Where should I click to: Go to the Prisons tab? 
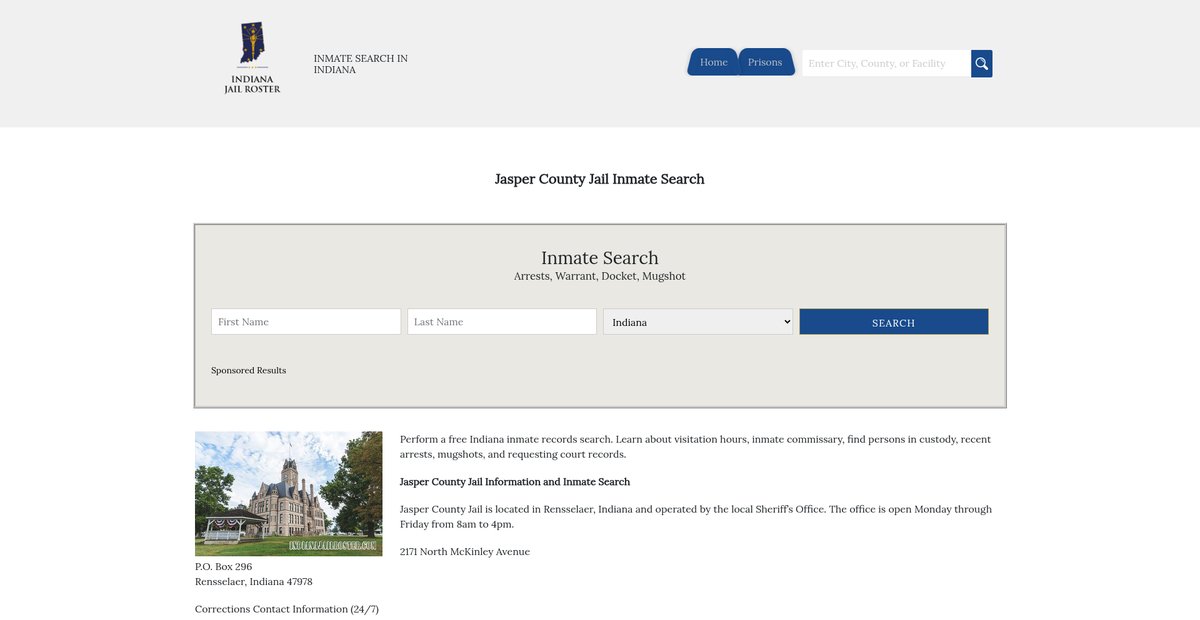click(765, 62)
